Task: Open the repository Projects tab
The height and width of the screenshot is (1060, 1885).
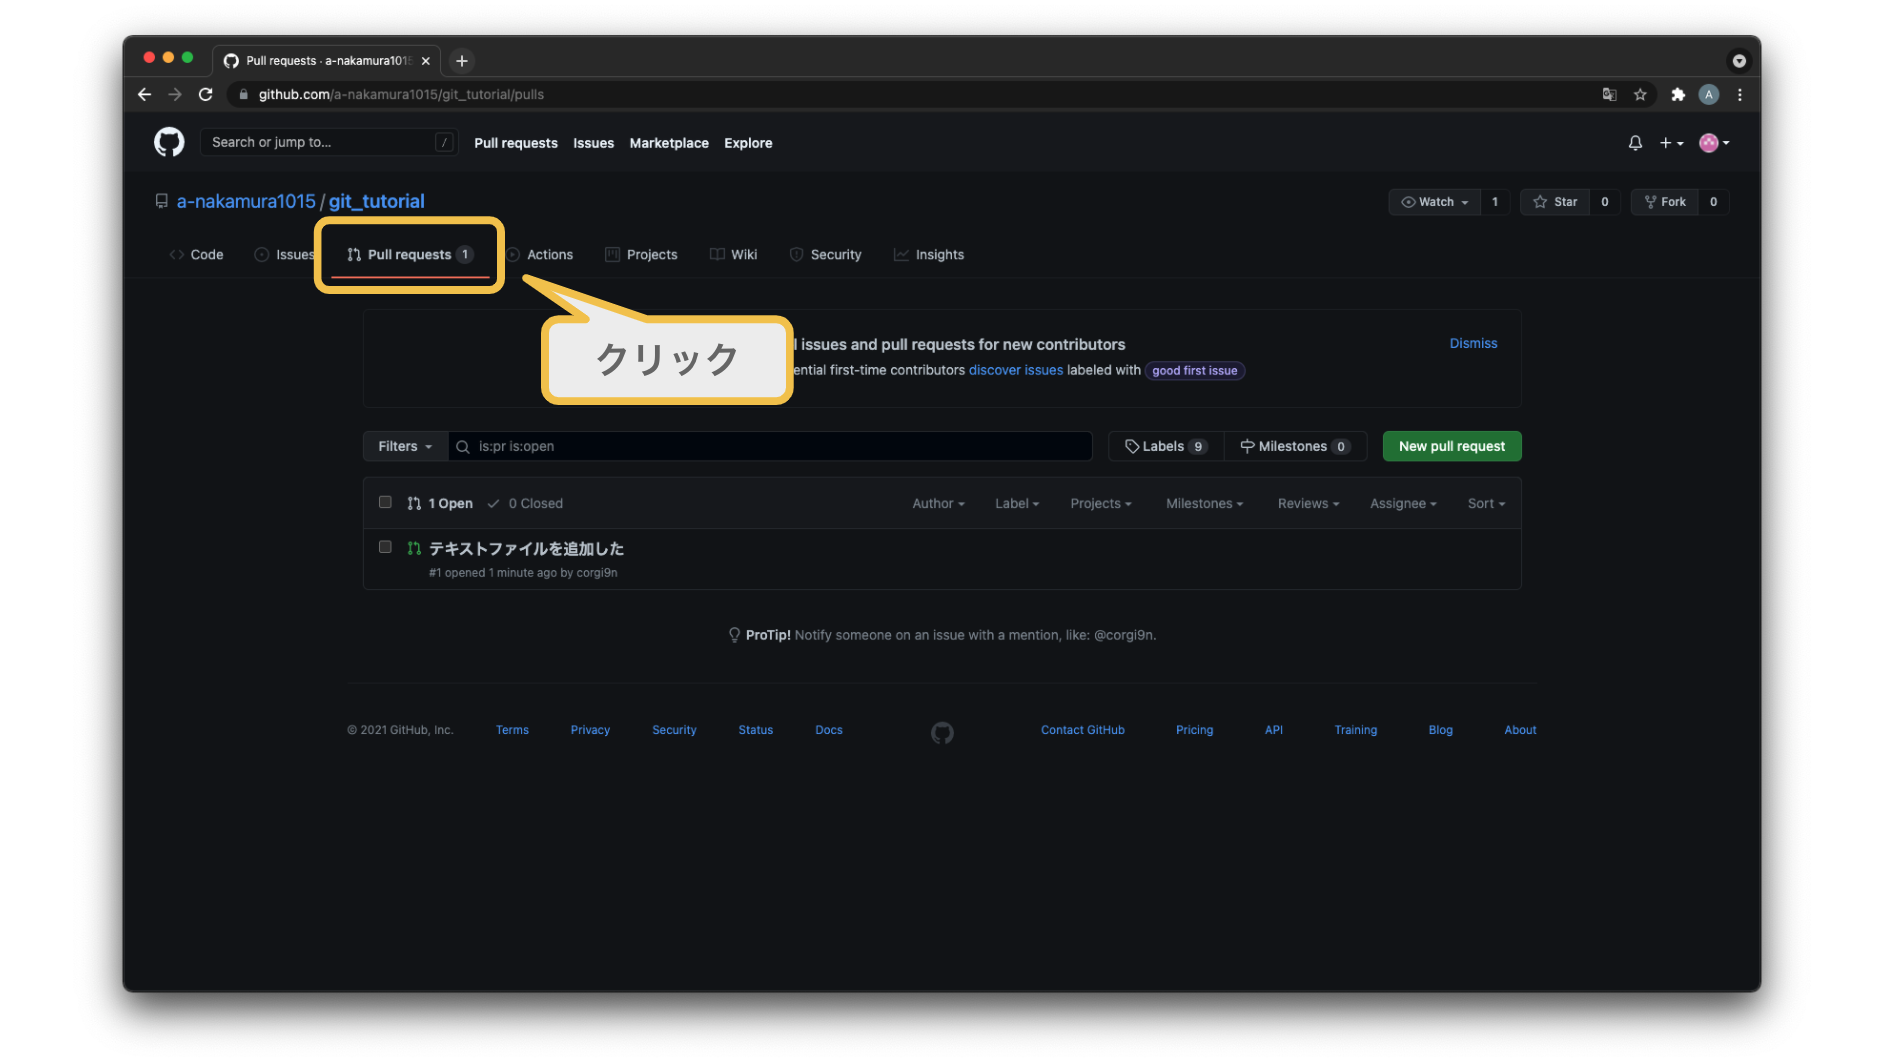Action: pos(641,255)
